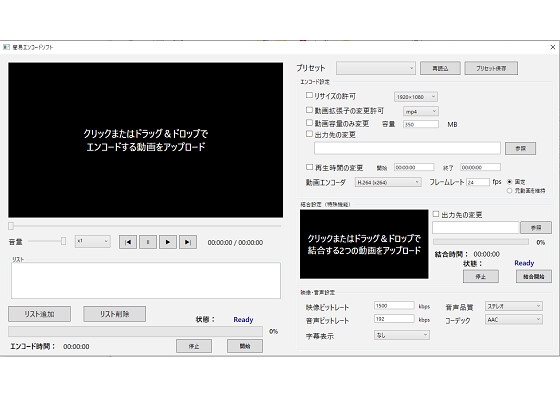Click the 映像ビットレート input field
Screen dimensions: 560x420
(x=394, y=306)
